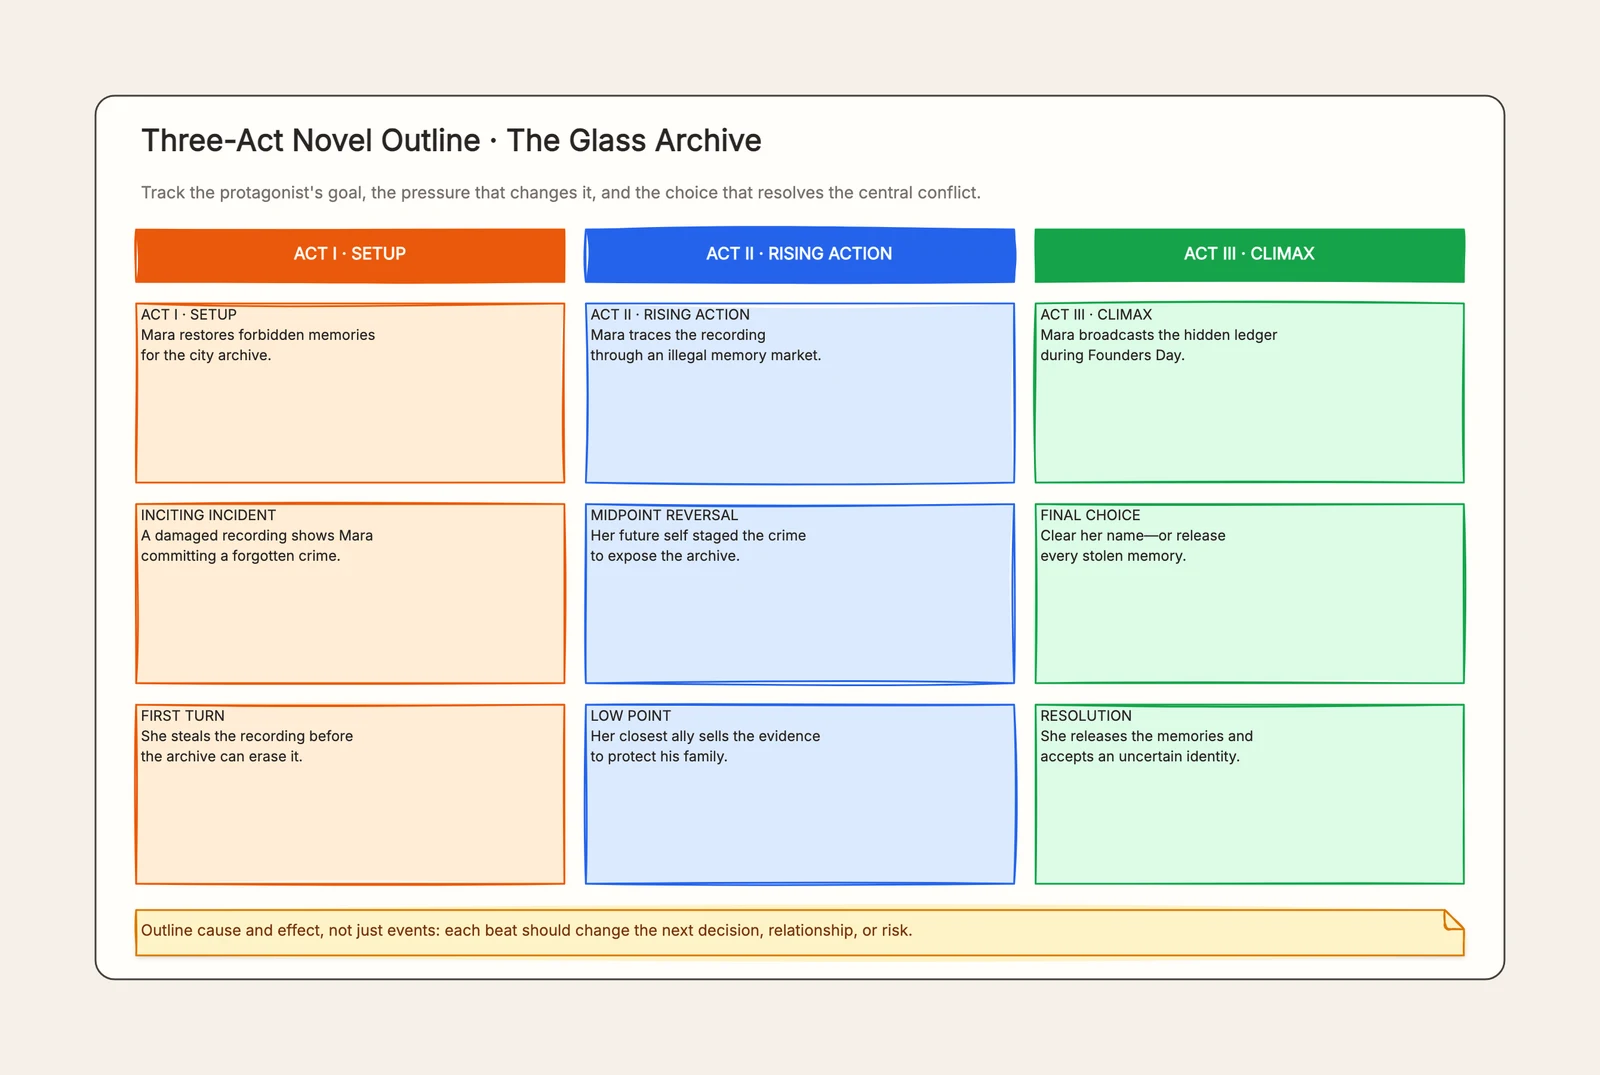This screenshot has height=1075, width=1600.
Task: Select the orange ACT I · SETUP header
Action: pos(350,255)
